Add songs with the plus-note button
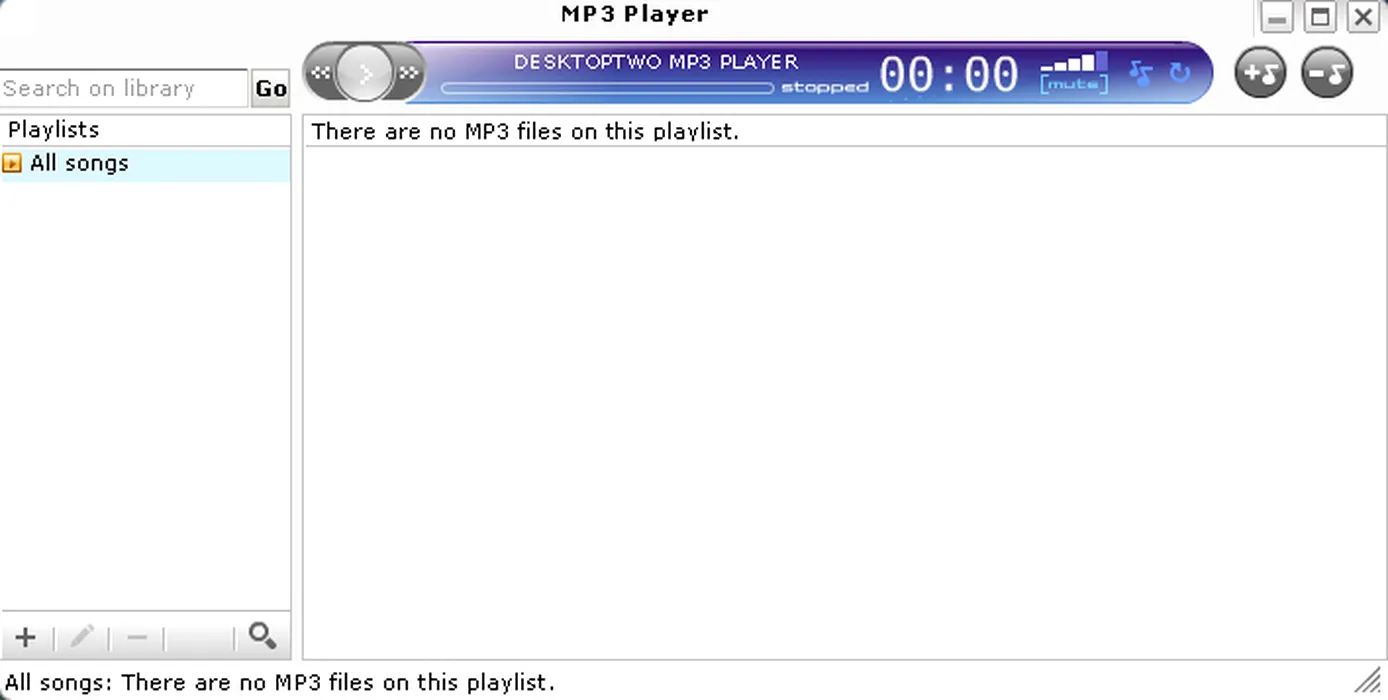Screen dimensions: 1388x700 1260,72
